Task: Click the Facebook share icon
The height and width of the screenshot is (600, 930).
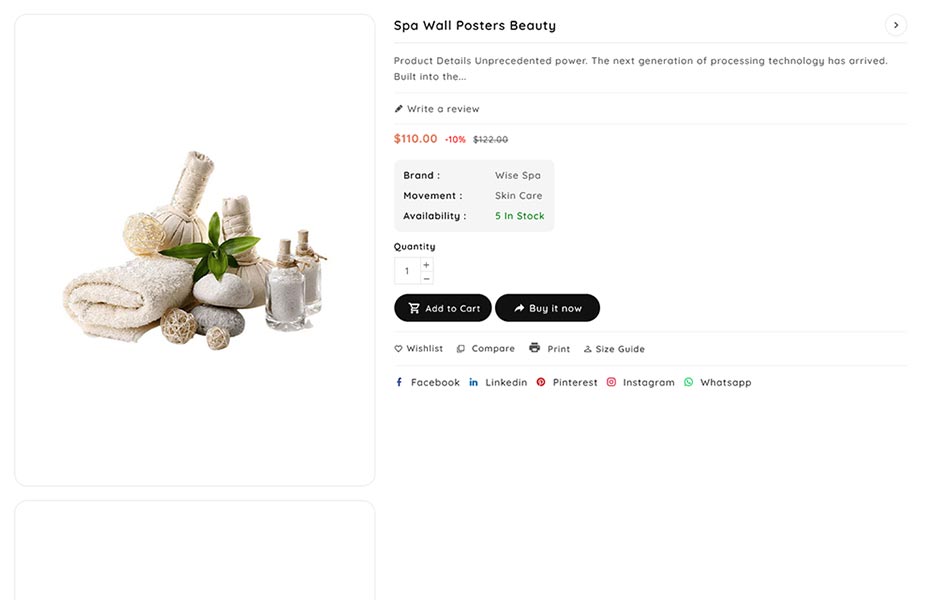Action: pos(399,382)
